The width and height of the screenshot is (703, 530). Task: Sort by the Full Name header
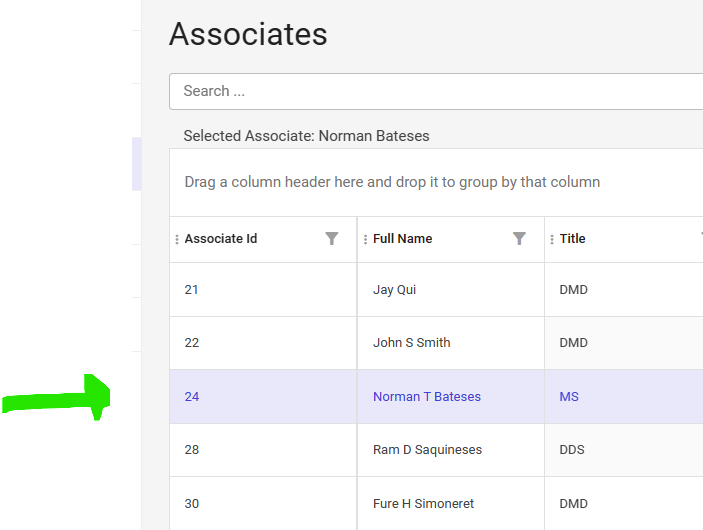(402, 239)
